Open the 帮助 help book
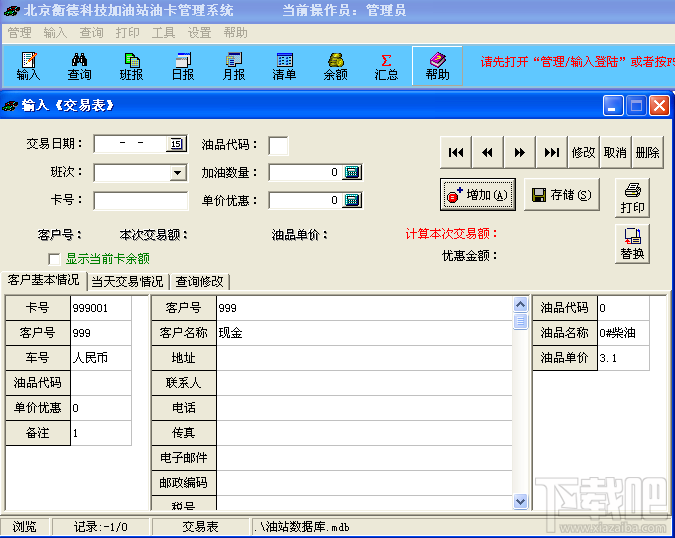Image resolution: width=675 pixels, height=538 pixels. point(437,66)
